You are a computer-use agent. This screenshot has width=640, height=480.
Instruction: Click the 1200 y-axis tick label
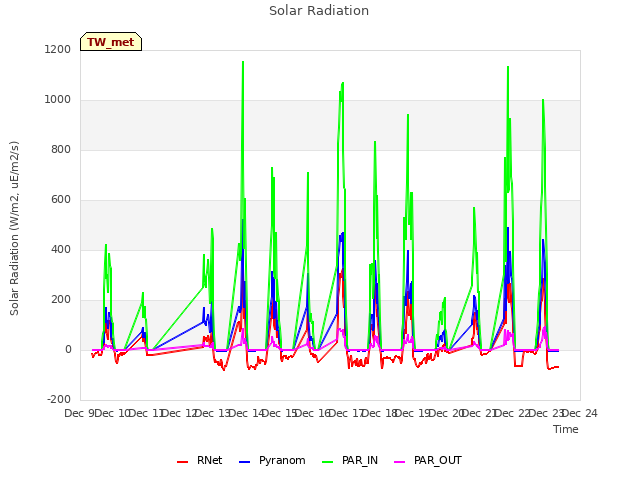click(x=58, y=50)
